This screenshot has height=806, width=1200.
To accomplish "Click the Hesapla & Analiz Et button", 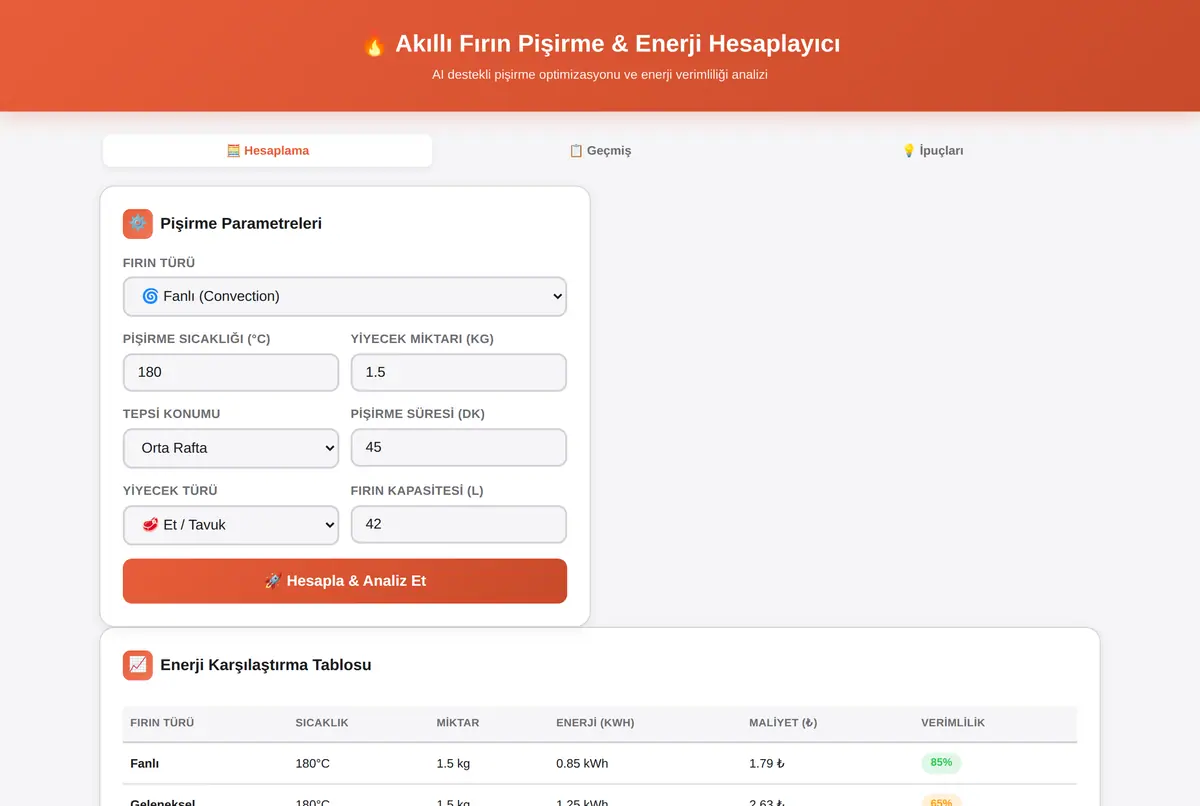I will click(345, 581).
